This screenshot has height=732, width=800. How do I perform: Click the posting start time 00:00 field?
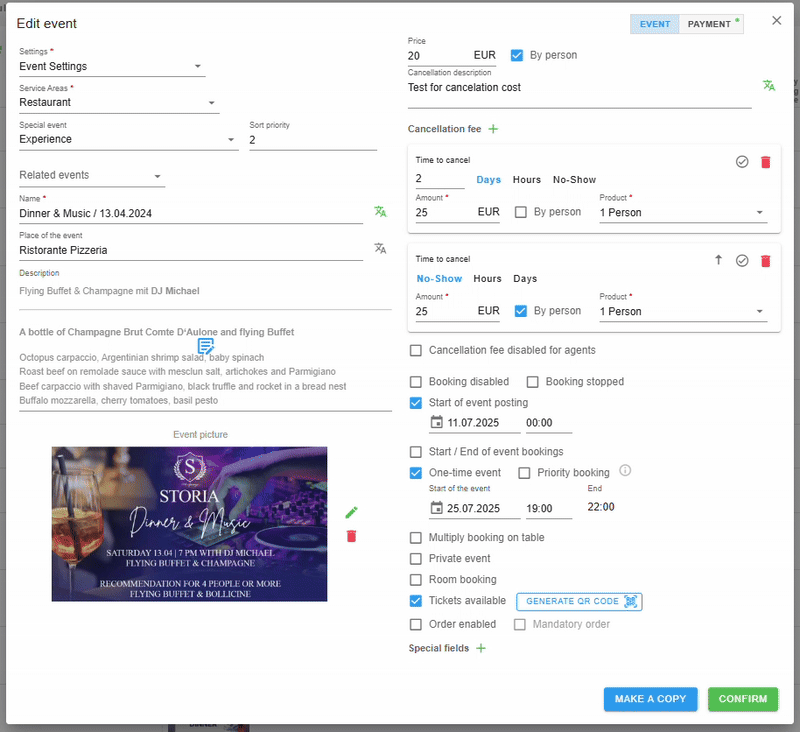pos(548,423)
